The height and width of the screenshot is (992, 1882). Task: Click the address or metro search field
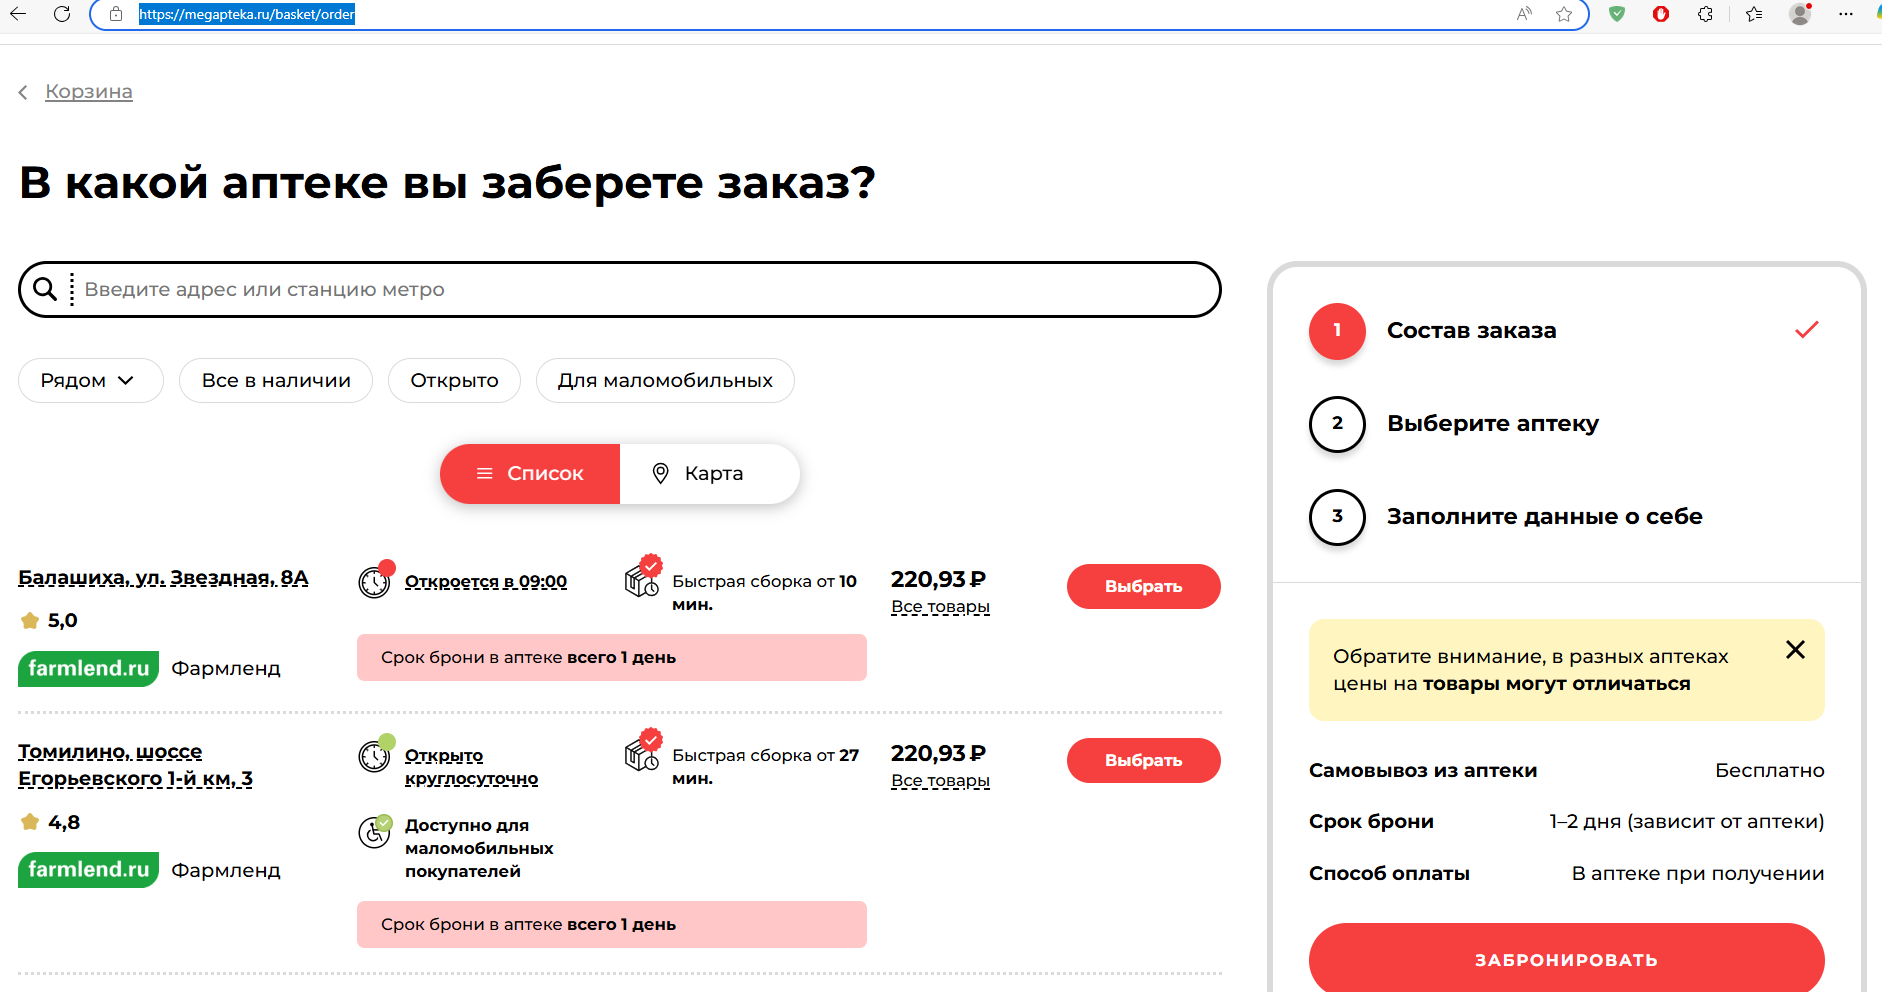640,290
